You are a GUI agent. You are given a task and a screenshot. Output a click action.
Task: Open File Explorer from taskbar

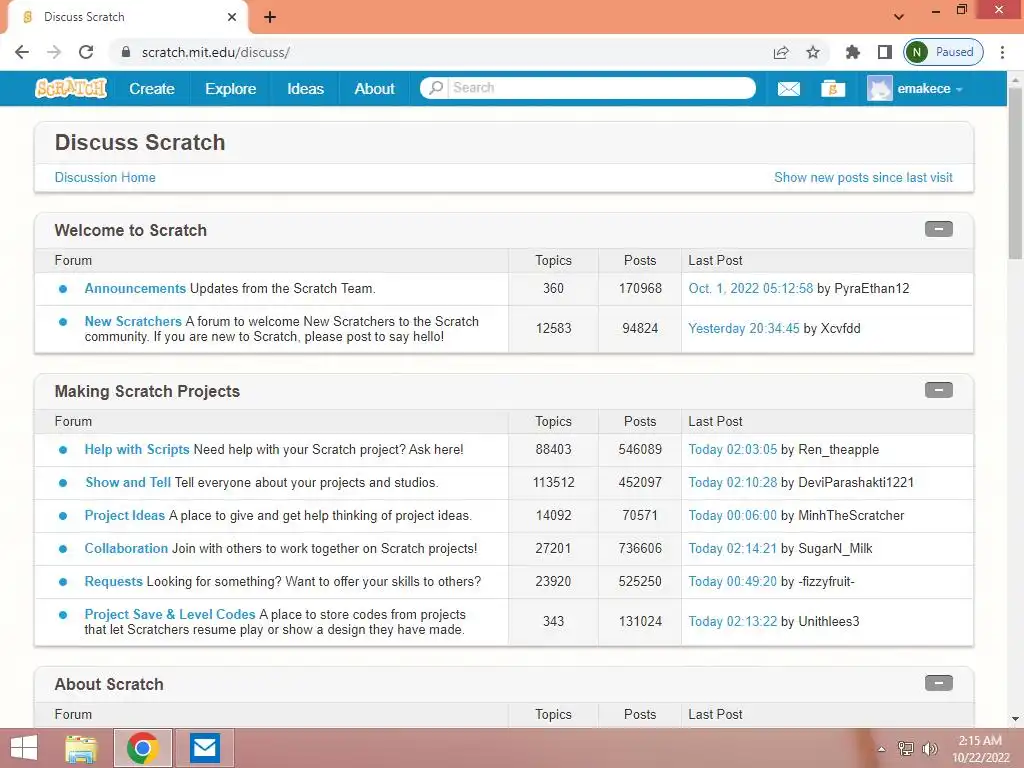coord(82,748)
